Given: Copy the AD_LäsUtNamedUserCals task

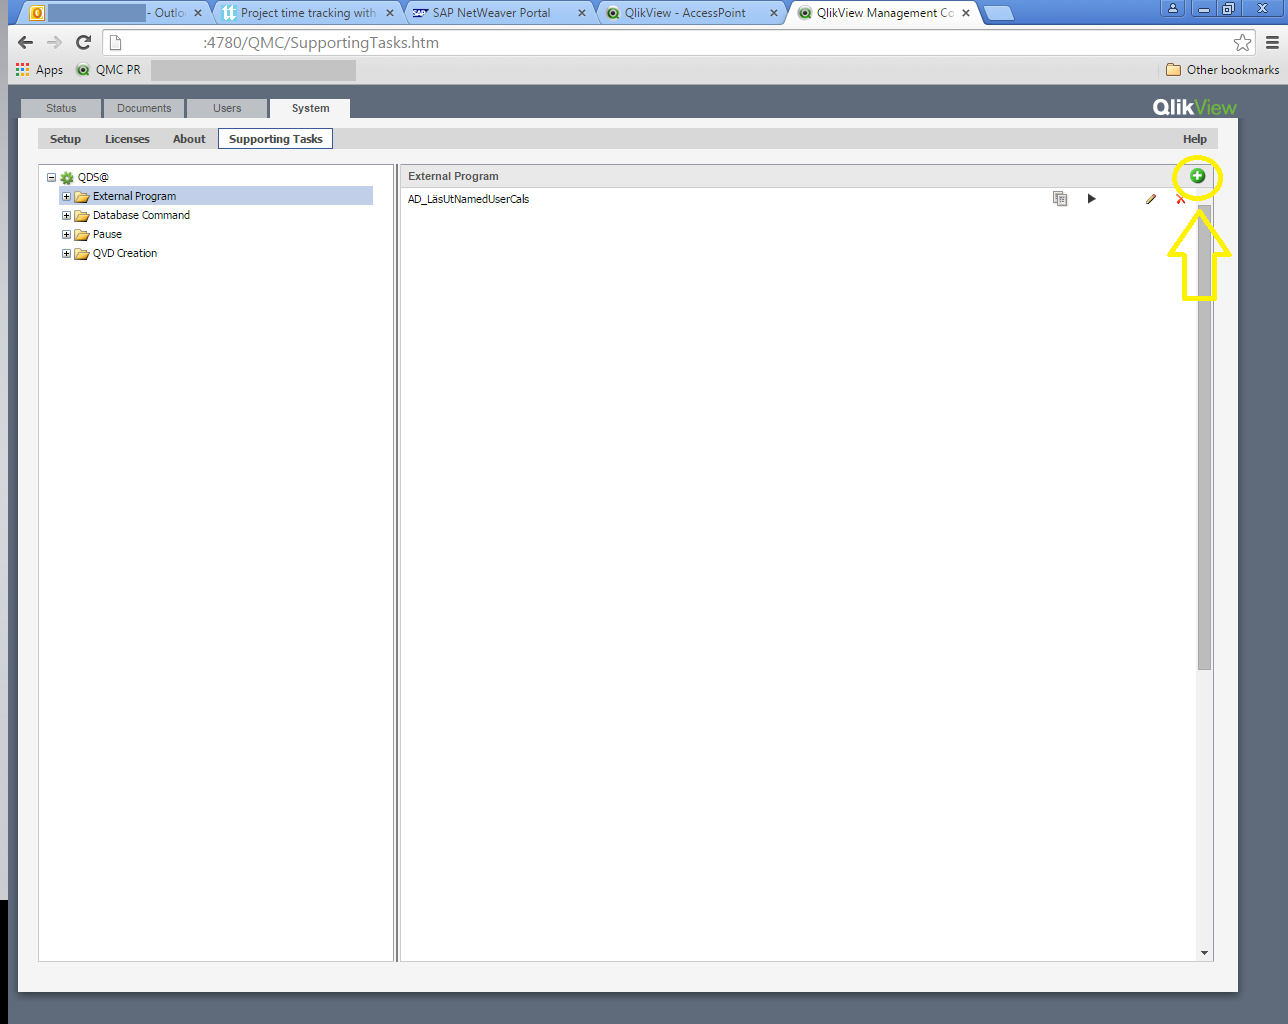Looking at the screenshot, I should (1060, 199).
